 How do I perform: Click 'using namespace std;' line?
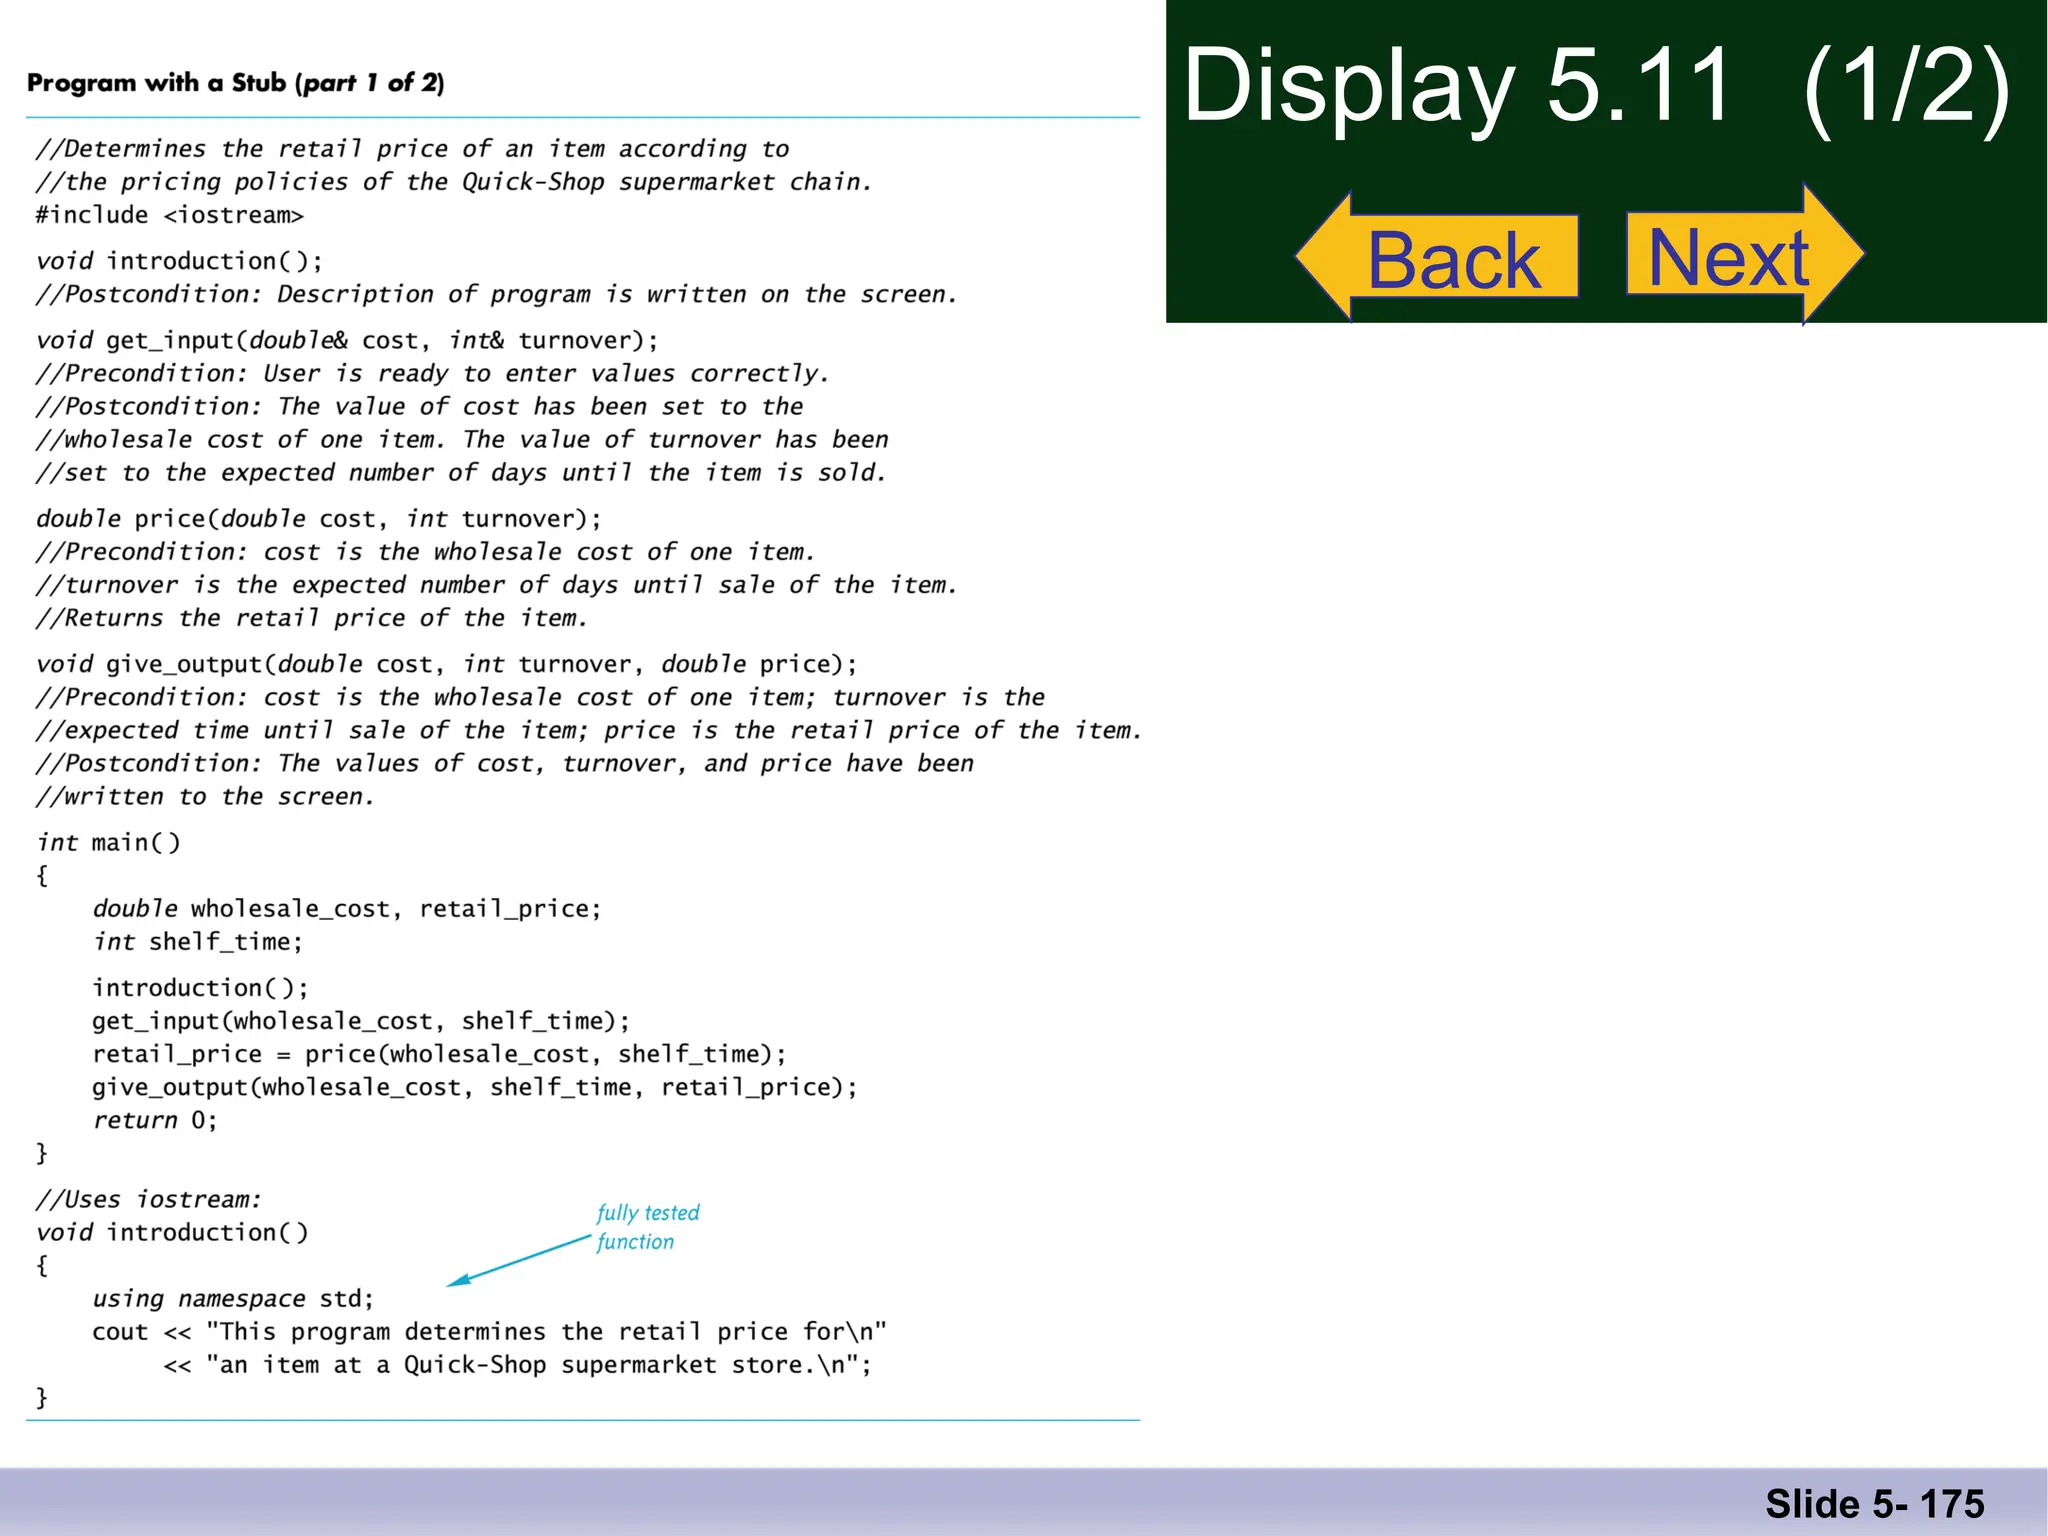(233, 1298)
